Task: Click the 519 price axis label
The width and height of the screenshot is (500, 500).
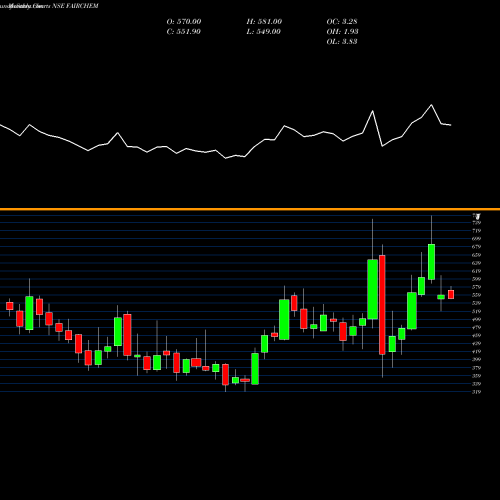Action: coord(477,311)
